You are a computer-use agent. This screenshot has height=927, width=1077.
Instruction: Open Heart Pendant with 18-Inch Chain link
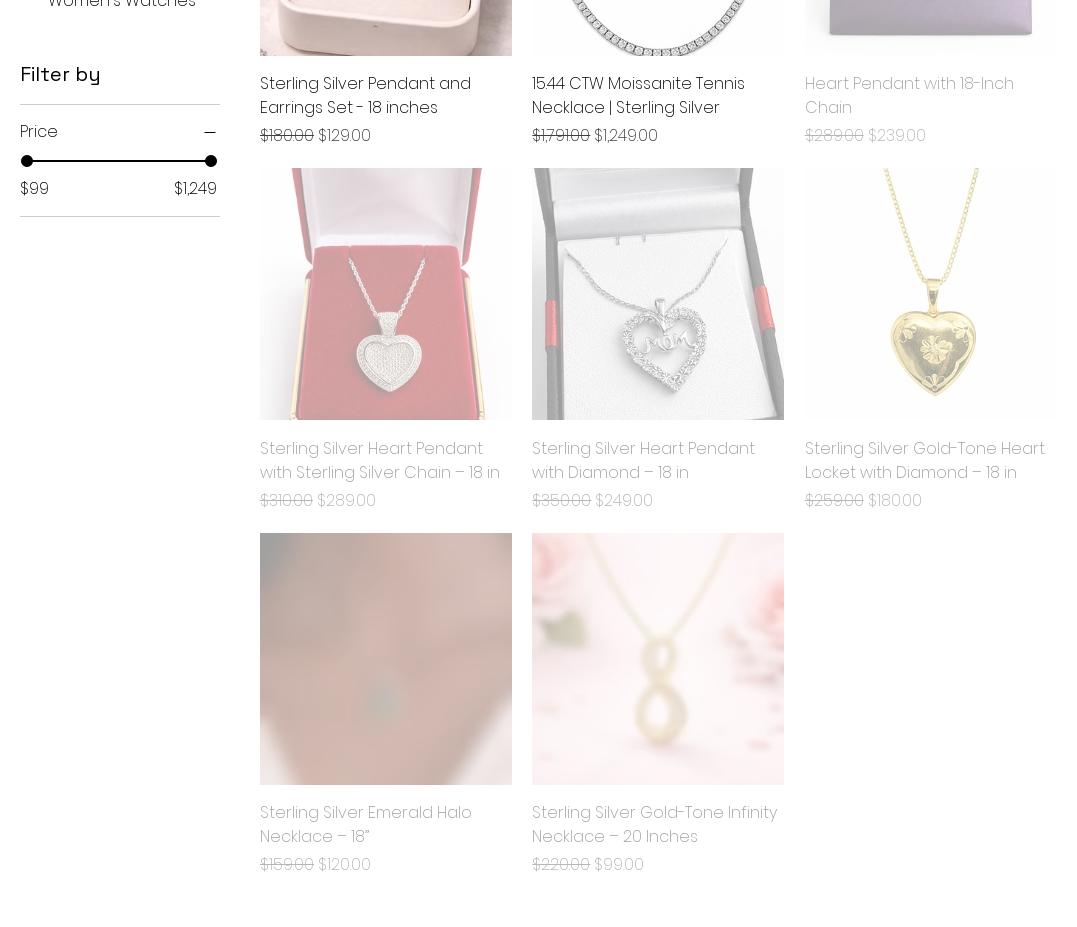[x=909, y=95]
